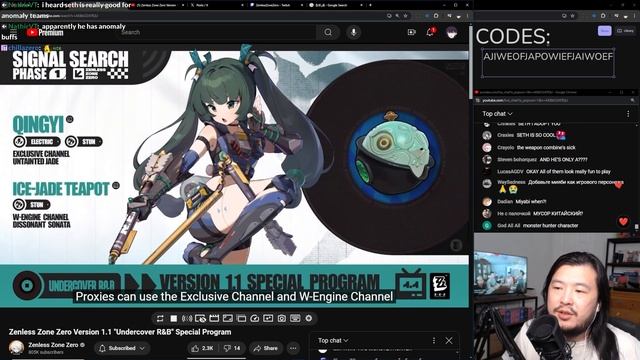Screen dimensions: 640x360
Task: Start voice search with the microphone icon
Action: coord(353,32)
